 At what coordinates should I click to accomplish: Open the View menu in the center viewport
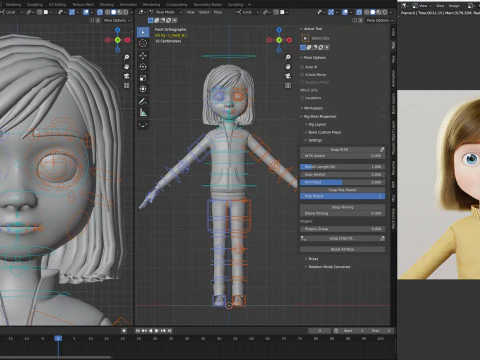pos(190,12)
